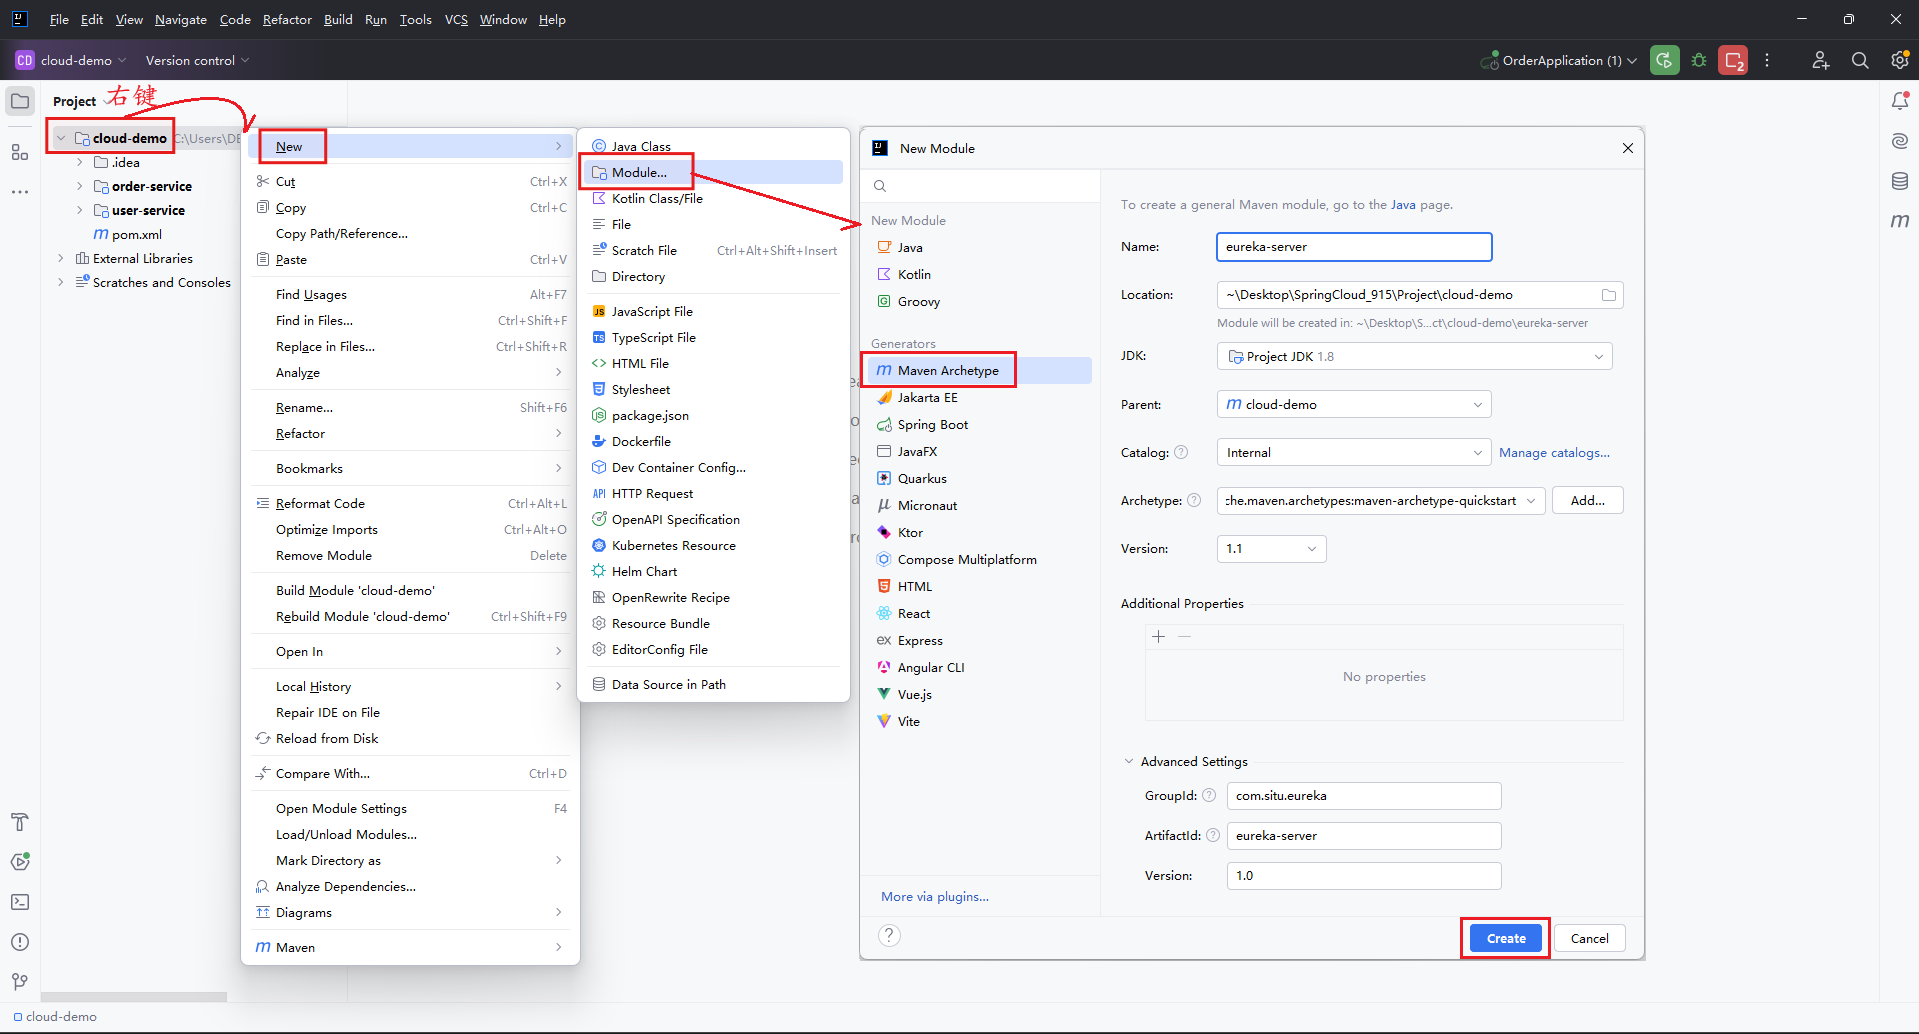Follow the Java page link
The height and width of the screenshot is (1034, 1919).
(x=1403, y=204)
